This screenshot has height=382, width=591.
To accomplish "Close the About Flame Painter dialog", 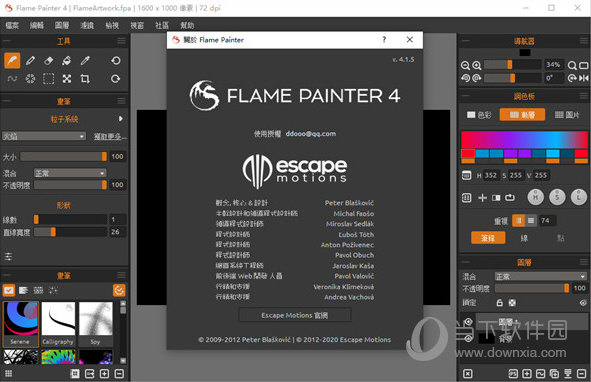I will coord(410,39).
